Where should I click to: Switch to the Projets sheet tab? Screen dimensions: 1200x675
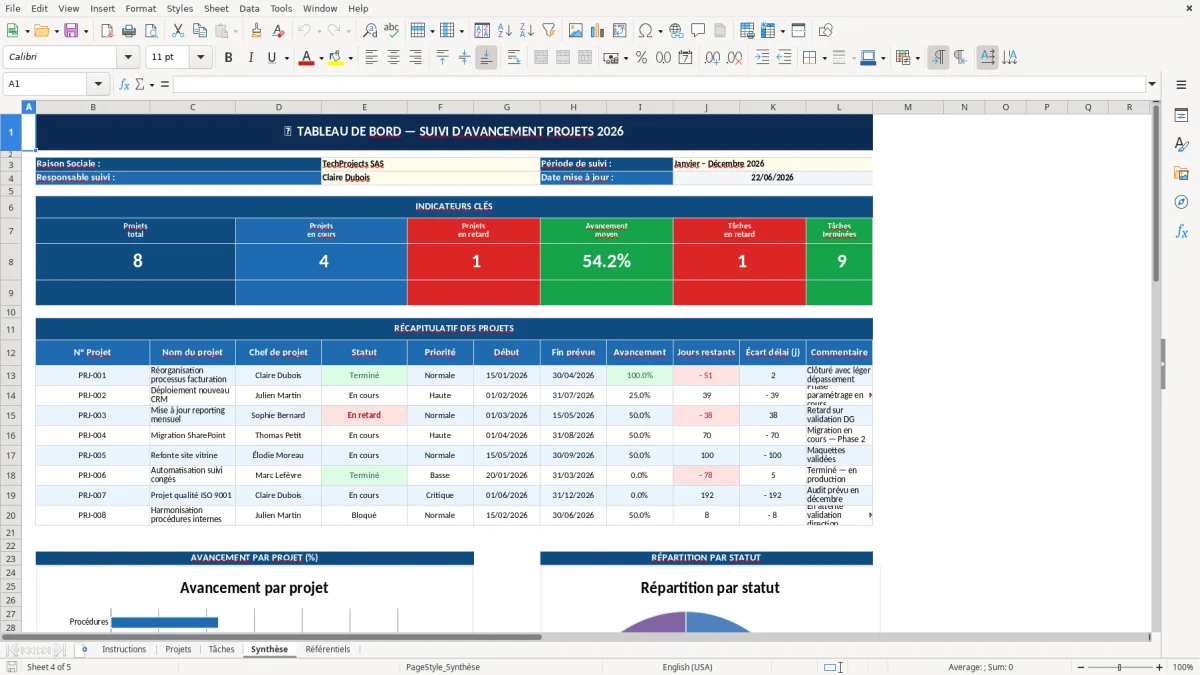(178, 649)
